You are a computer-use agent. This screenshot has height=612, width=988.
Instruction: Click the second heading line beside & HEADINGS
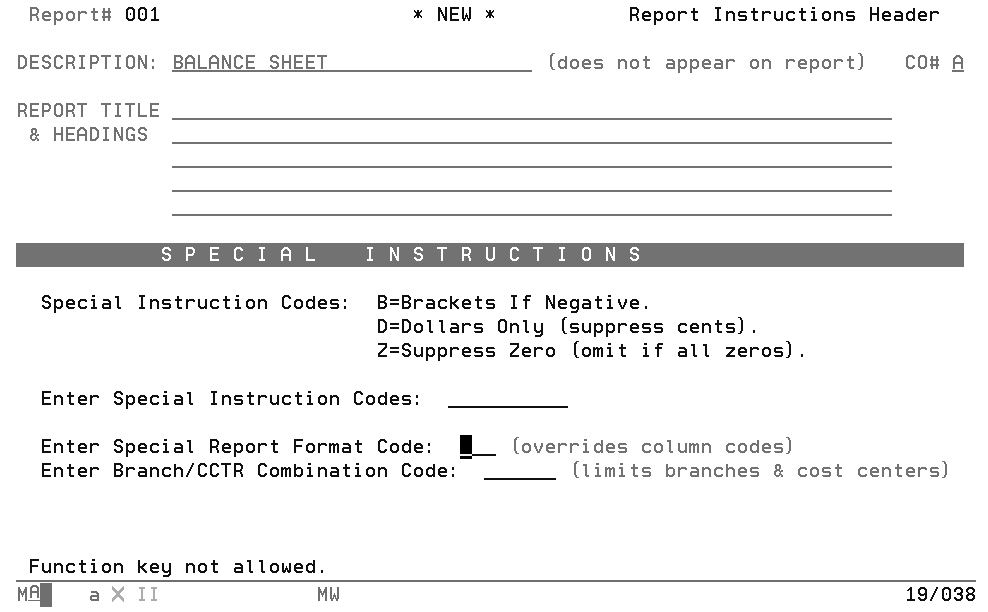pyautogui.click(x=532, y=135)
